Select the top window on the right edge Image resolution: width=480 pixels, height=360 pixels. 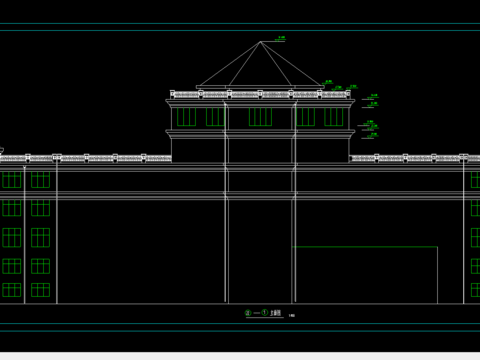point(475,180)
